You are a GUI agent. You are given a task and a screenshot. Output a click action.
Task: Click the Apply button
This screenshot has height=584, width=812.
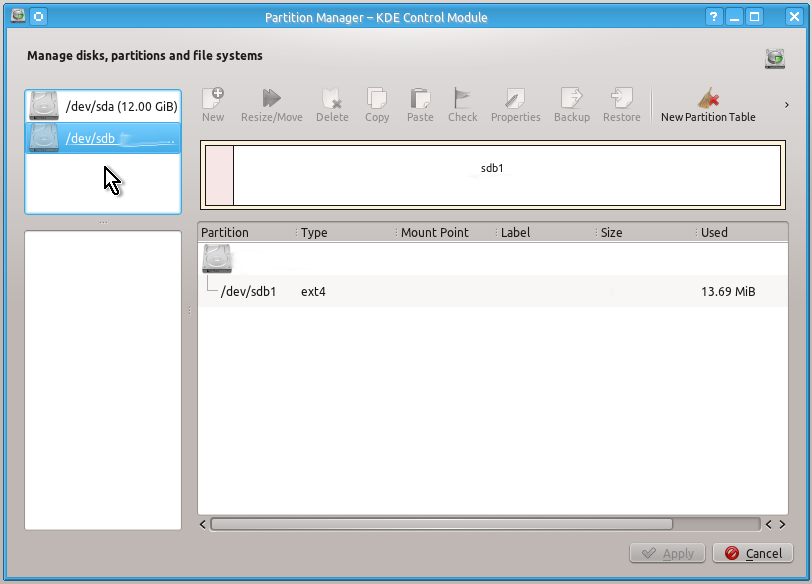coord(667,553)
